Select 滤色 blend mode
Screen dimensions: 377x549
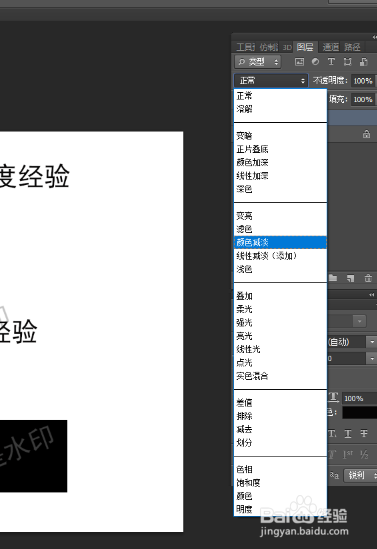pos(280,229)
